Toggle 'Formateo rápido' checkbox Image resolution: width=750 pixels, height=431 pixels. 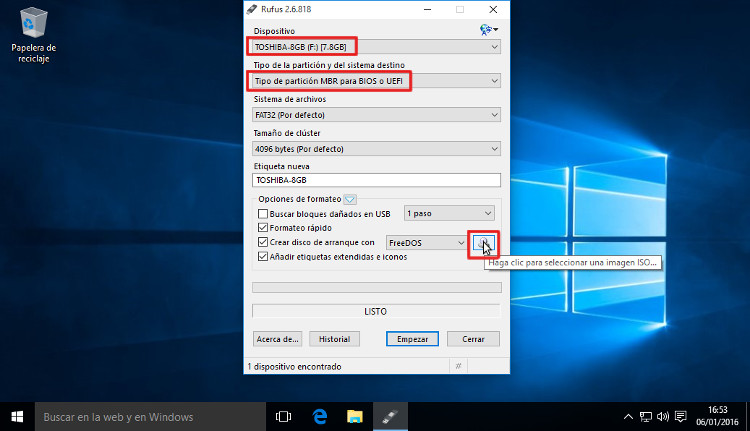click(263, 228)
